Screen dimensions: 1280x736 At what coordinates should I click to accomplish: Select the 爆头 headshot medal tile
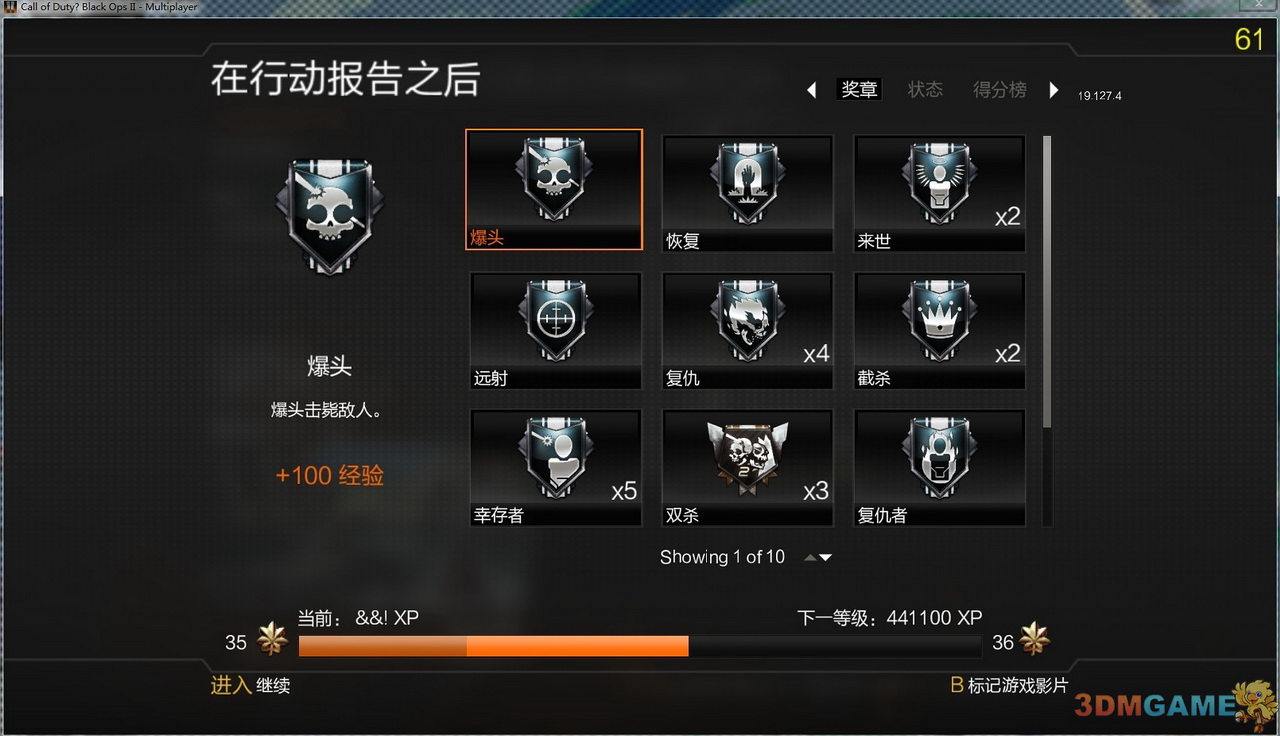point(554,190)
